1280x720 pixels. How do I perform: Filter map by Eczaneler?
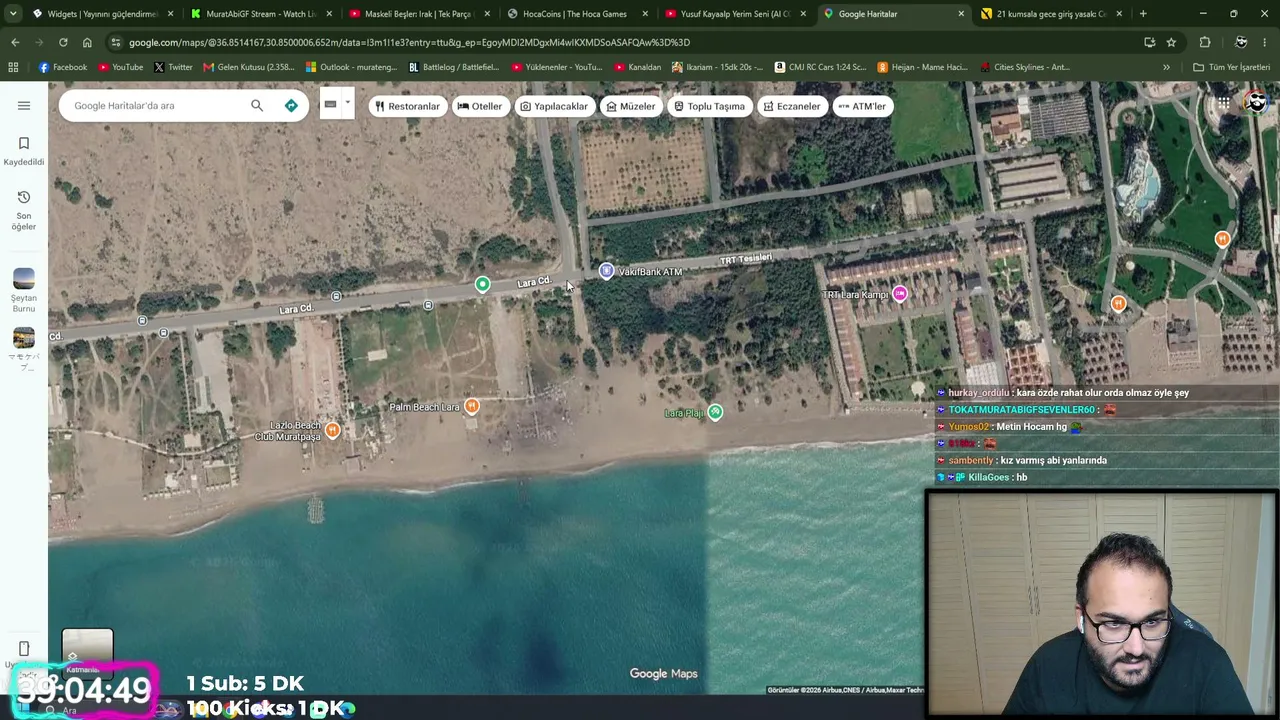(x=792, y=106)
